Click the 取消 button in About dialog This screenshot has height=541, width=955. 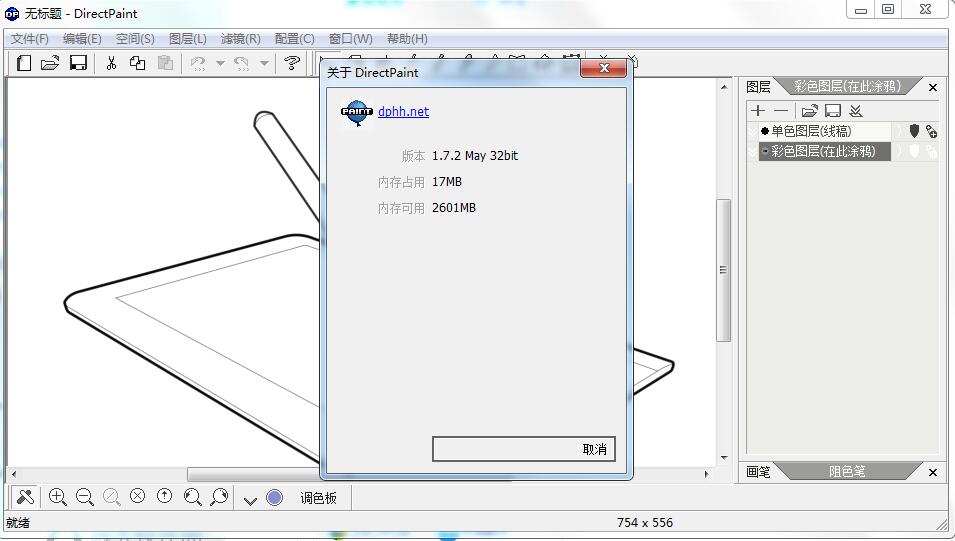[524, 449]
